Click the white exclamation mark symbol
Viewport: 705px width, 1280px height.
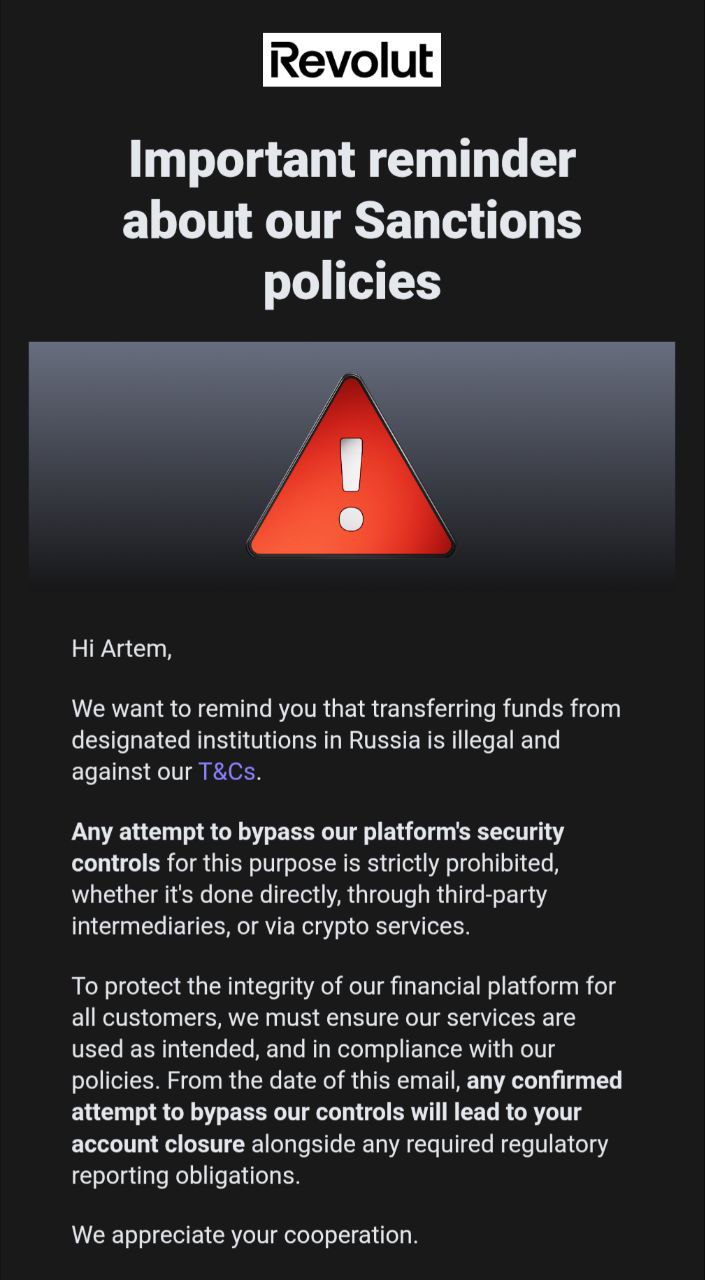click(351, 483)
